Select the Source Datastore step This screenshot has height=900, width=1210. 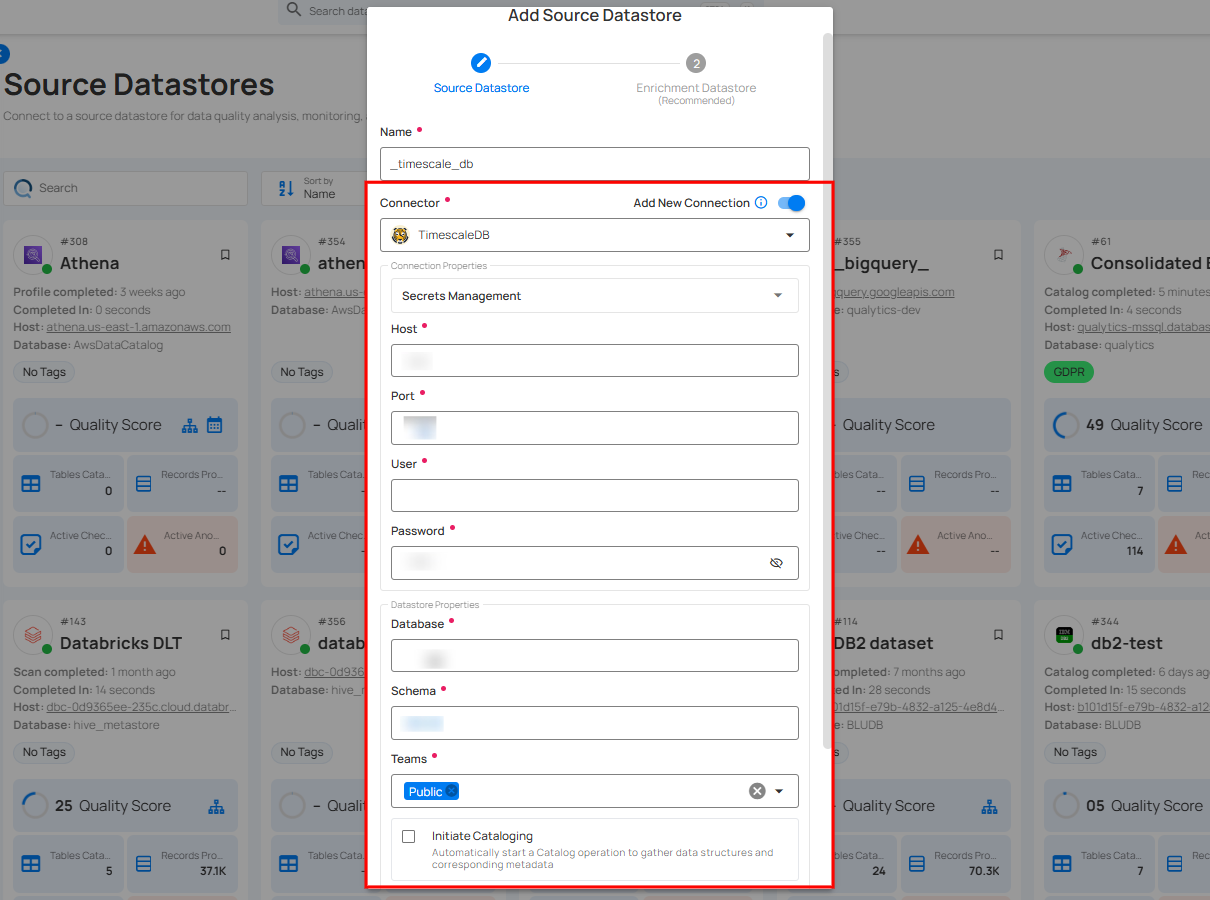pyautogui.click(x=481, y=63)
